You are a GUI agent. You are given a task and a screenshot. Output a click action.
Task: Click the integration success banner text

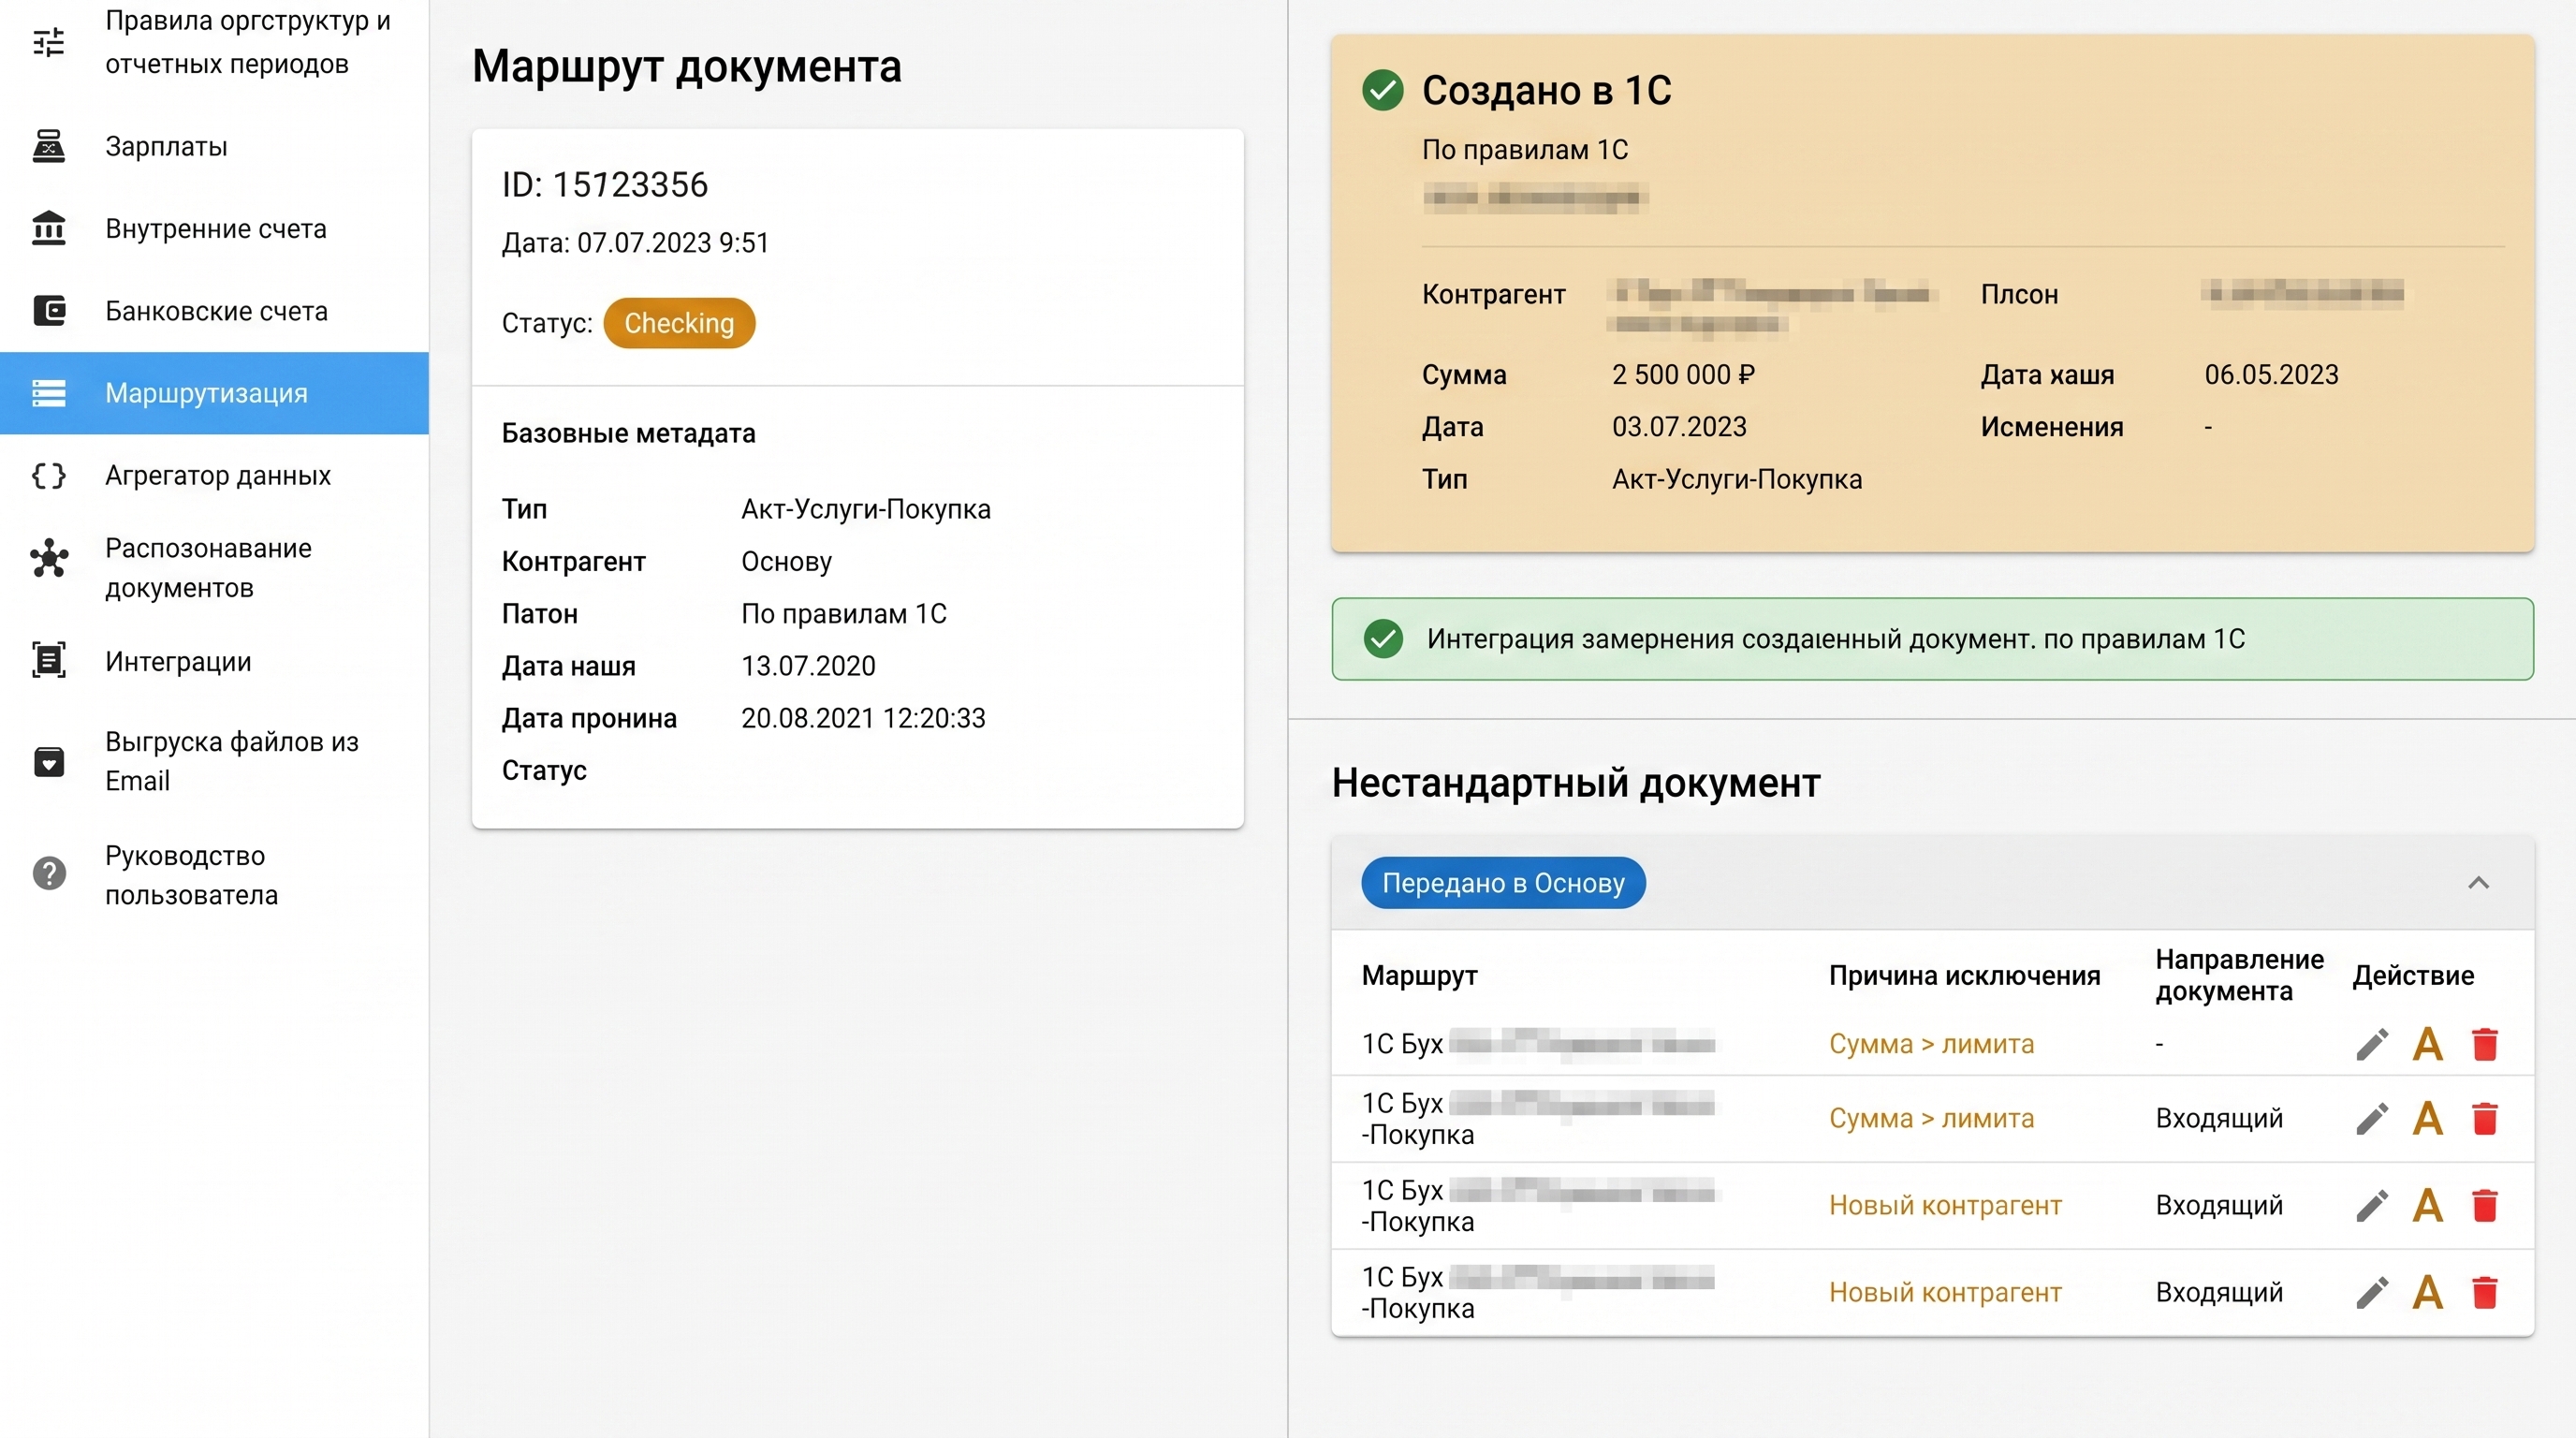pyautogui.click(x=1835, y=639)
